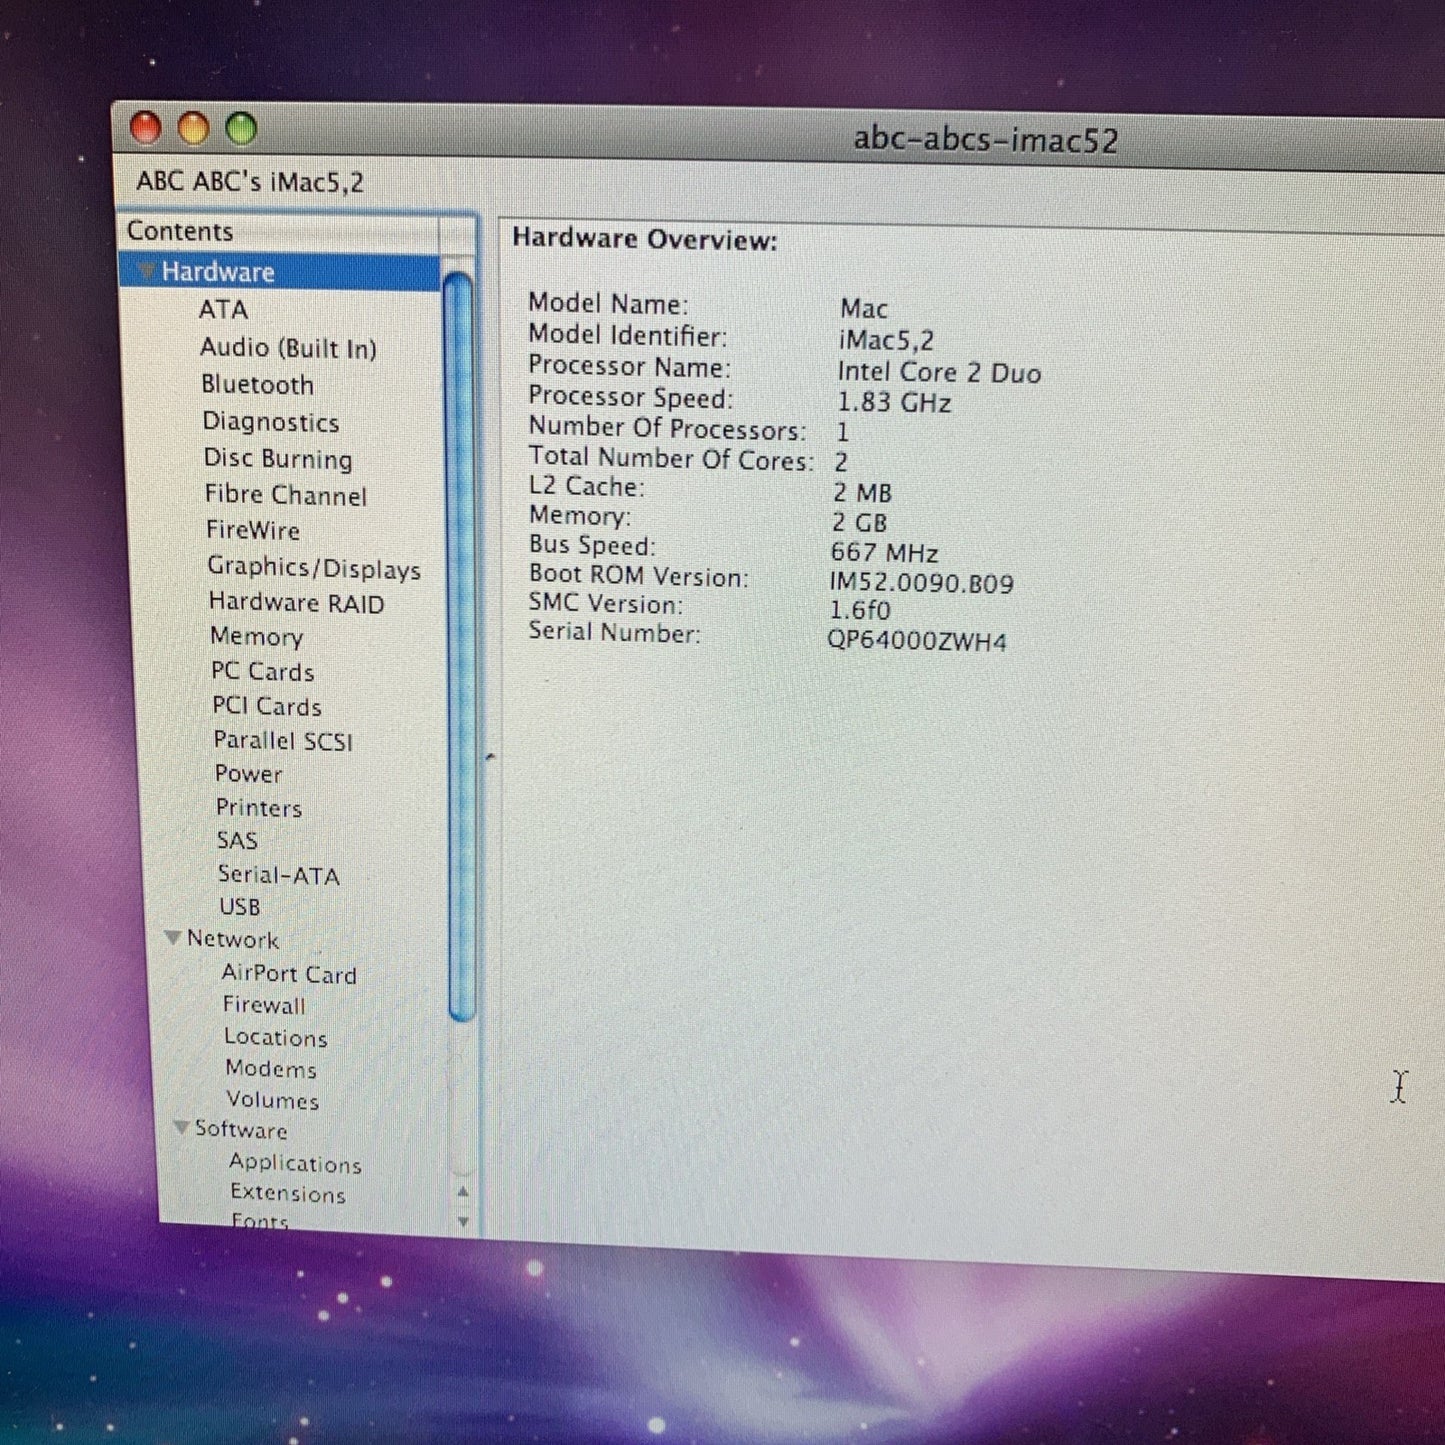Viewport: 1445px width, 1445px height.
Task: Select the Network category label
Action: pyautogui.click(x=233, y=939)
